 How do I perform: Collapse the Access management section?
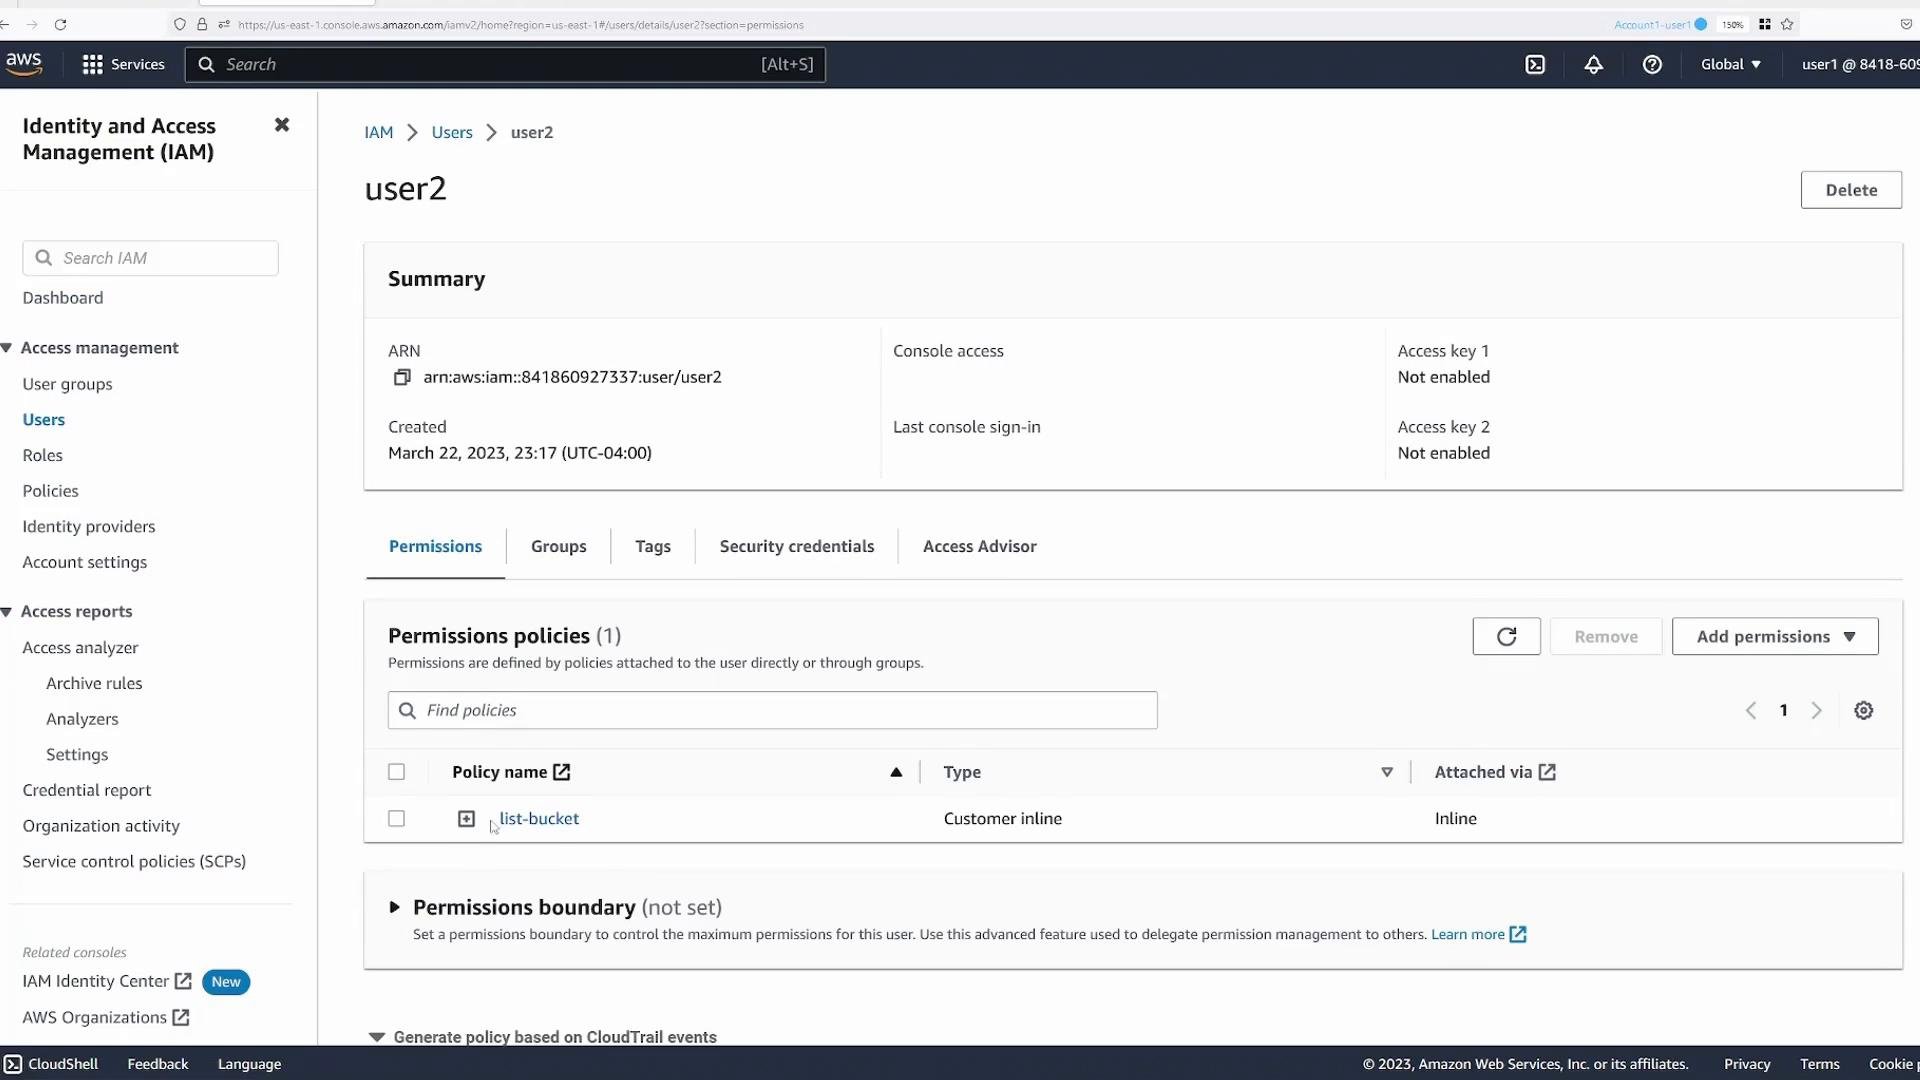click(6, 348)
